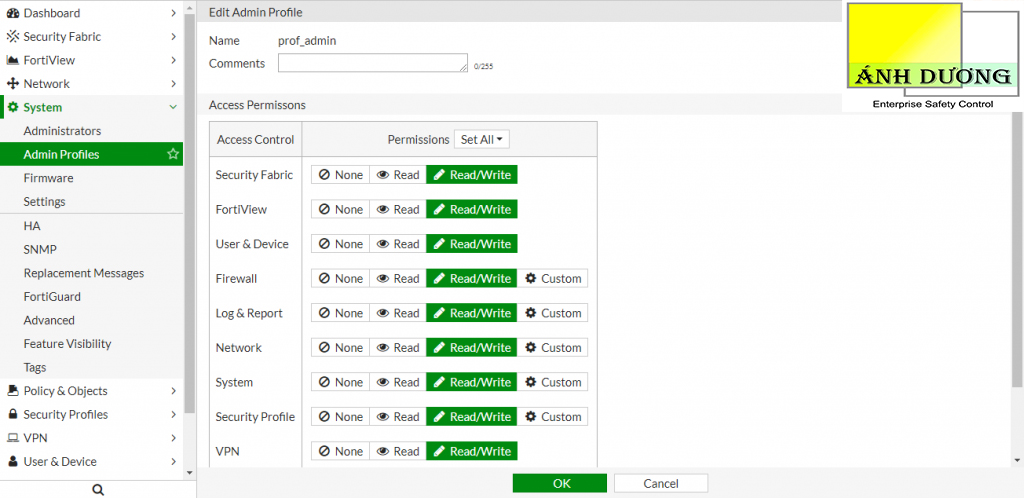
Task: Set User & Device permission to Read
Action: (398, 244)
